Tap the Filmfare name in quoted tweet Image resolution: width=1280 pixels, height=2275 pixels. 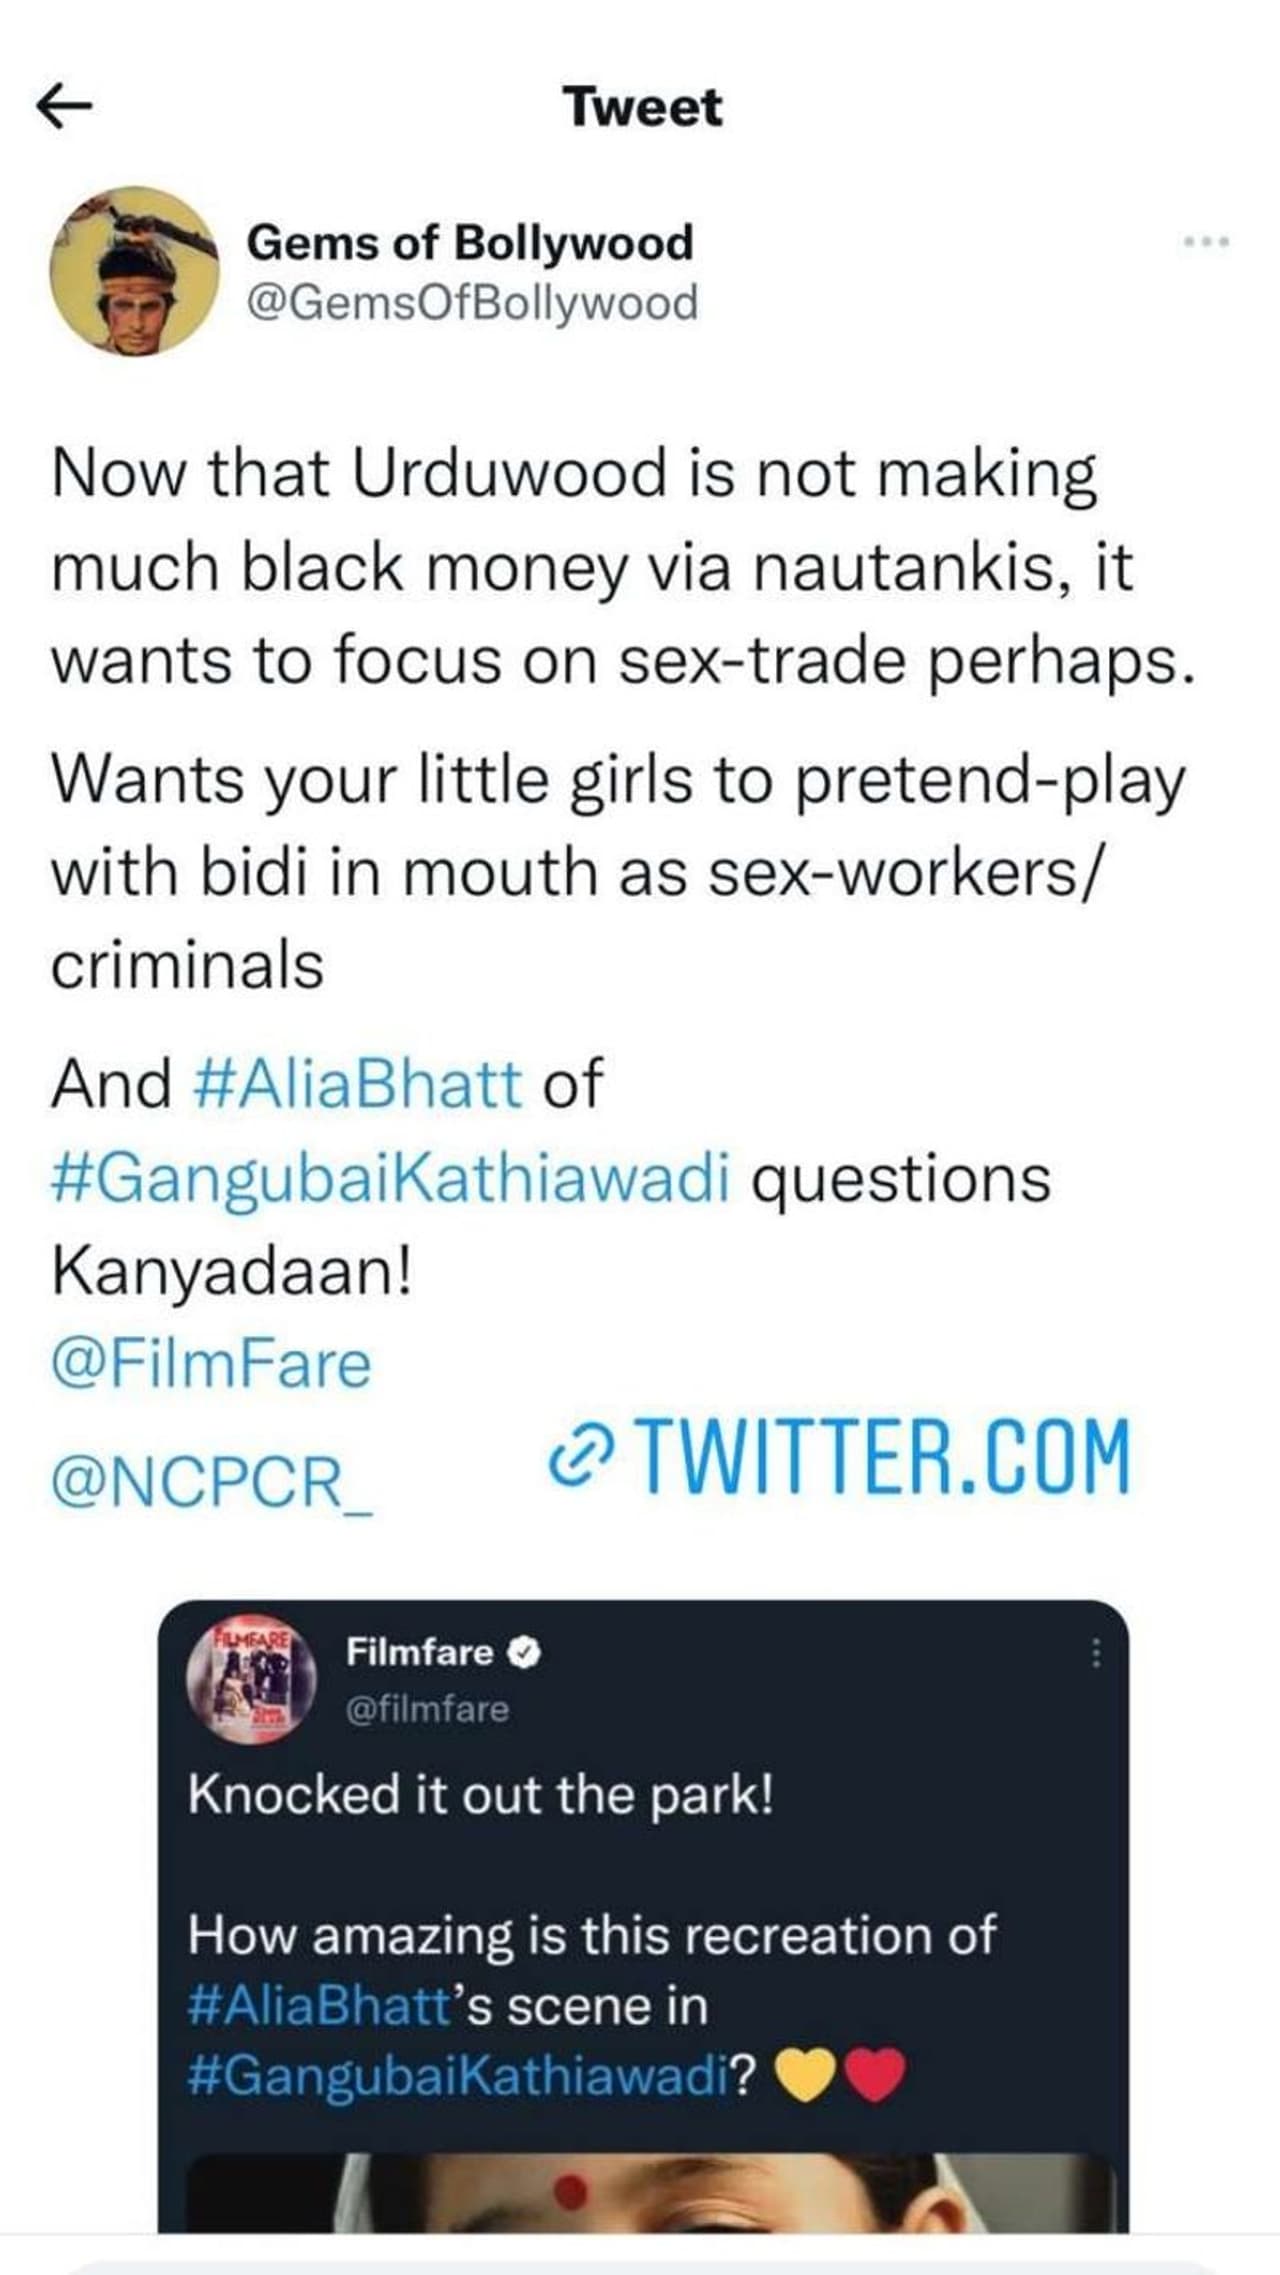[x=419, y=1653]
